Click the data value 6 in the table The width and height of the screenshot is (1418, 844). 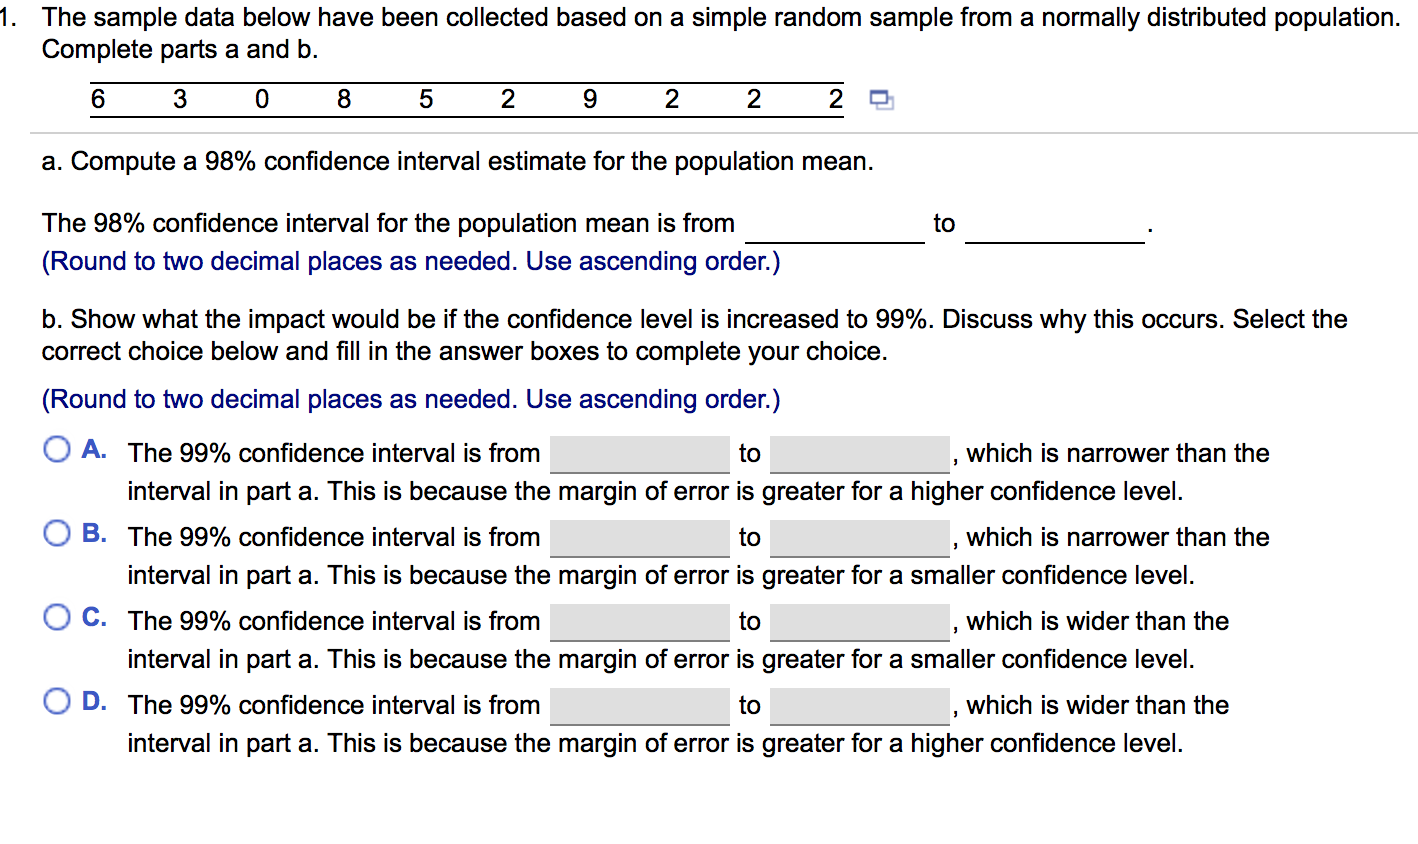[x=98, y=98]
